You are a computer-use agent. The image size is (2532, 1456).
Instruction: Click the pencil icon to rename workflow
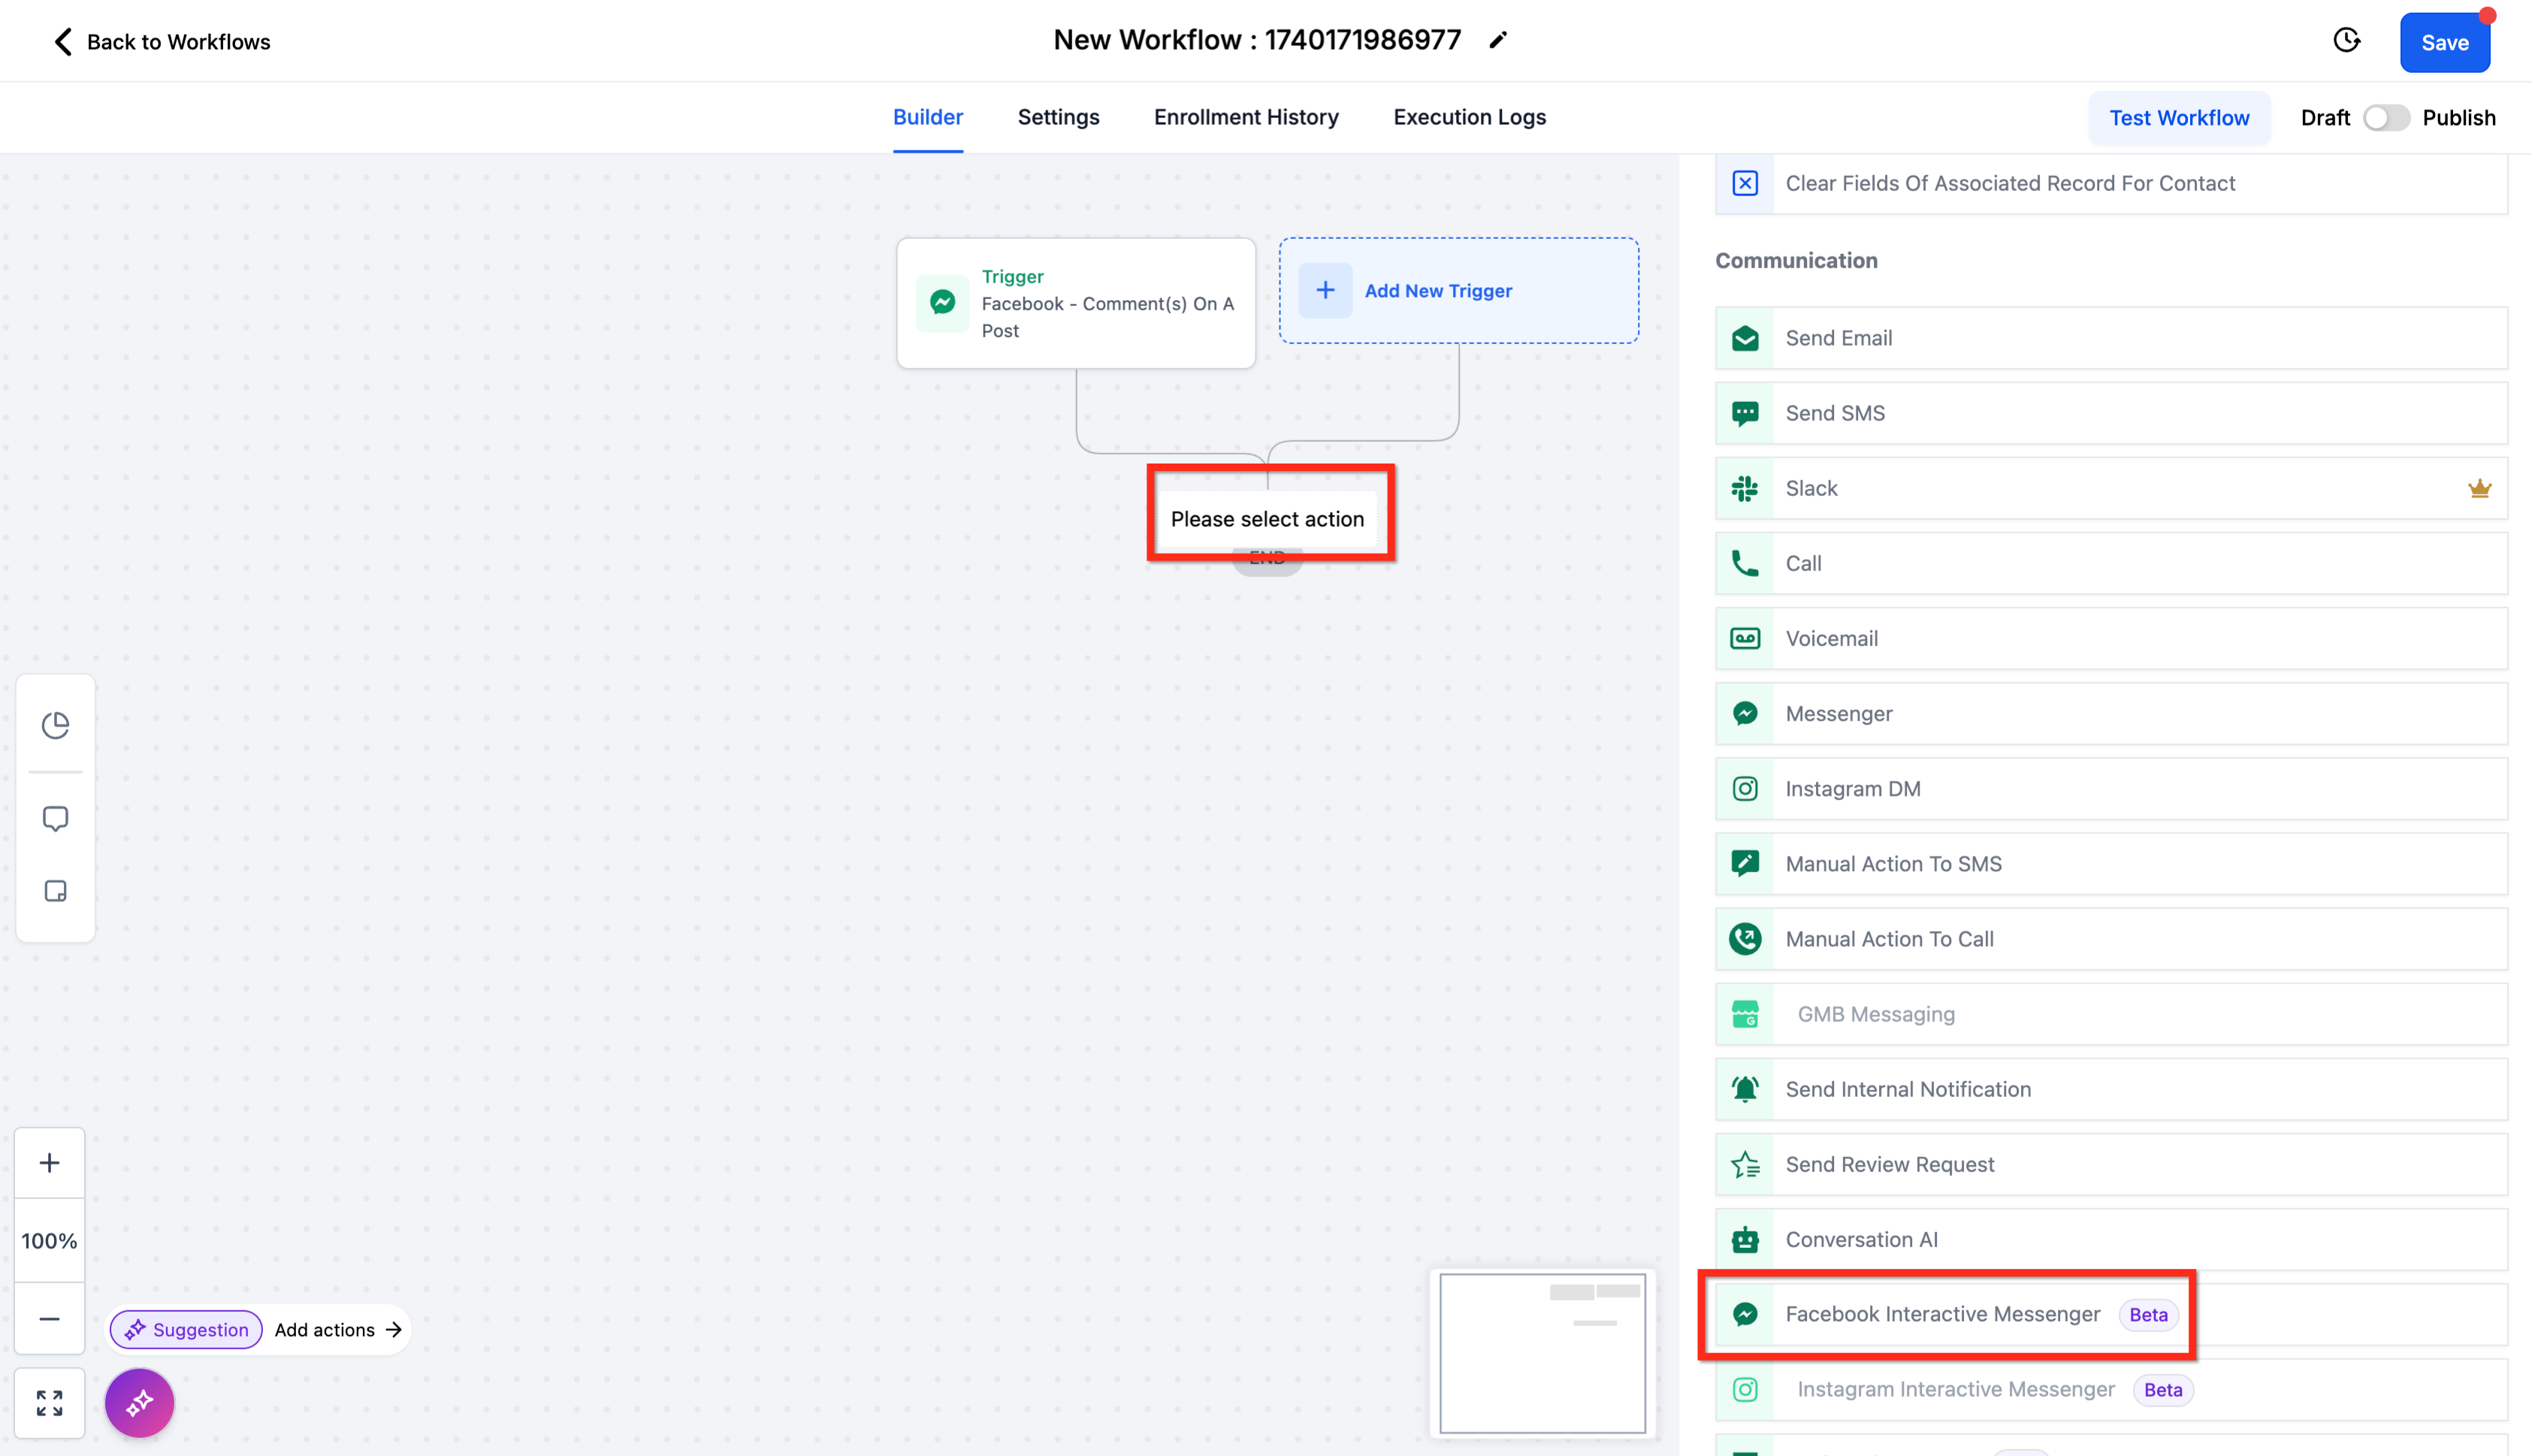click(x=1497, y=41)
